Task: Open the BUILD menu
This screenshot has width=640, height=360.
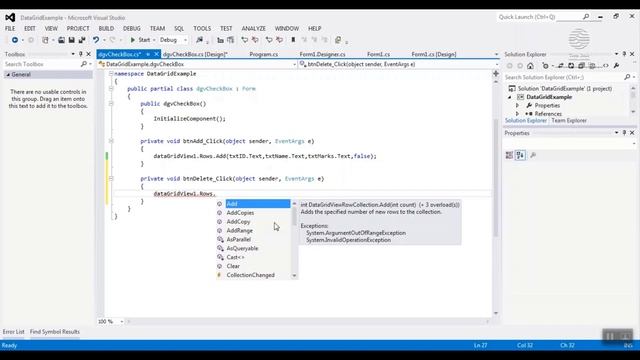Action: coord(106,29)
